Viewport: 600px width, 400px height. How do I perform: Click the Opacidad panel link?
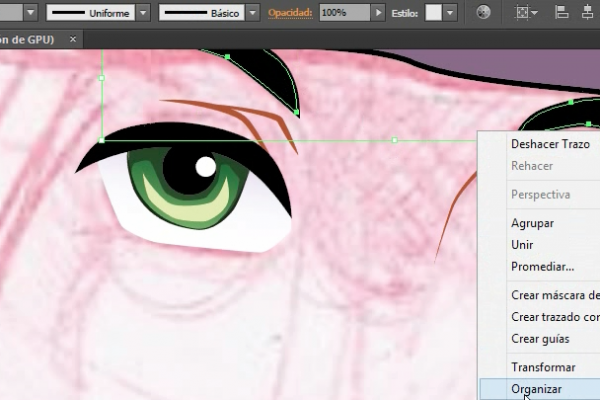click(x=289, y=14)
